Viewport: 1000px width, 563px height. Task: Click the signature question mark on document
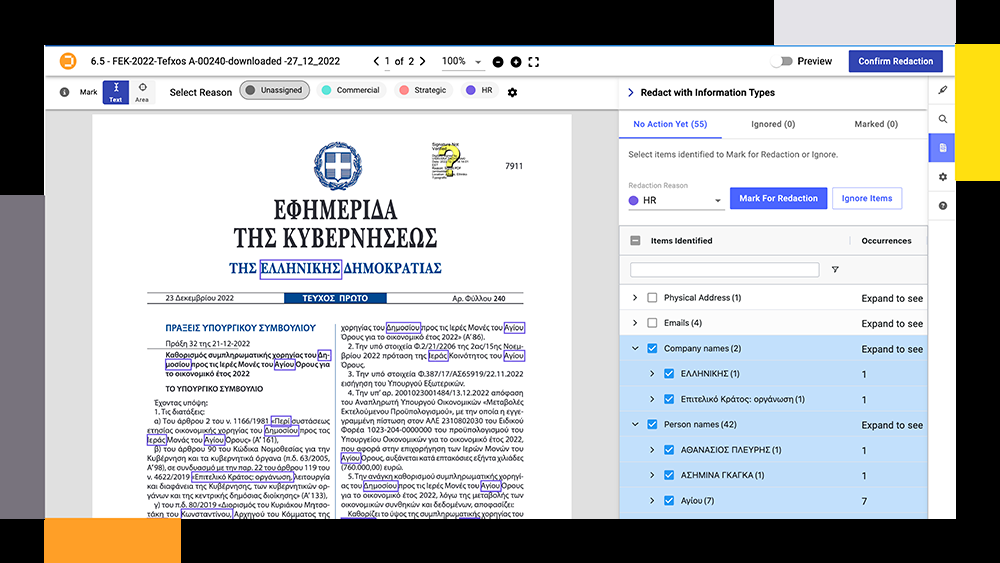tap(450, 160)
